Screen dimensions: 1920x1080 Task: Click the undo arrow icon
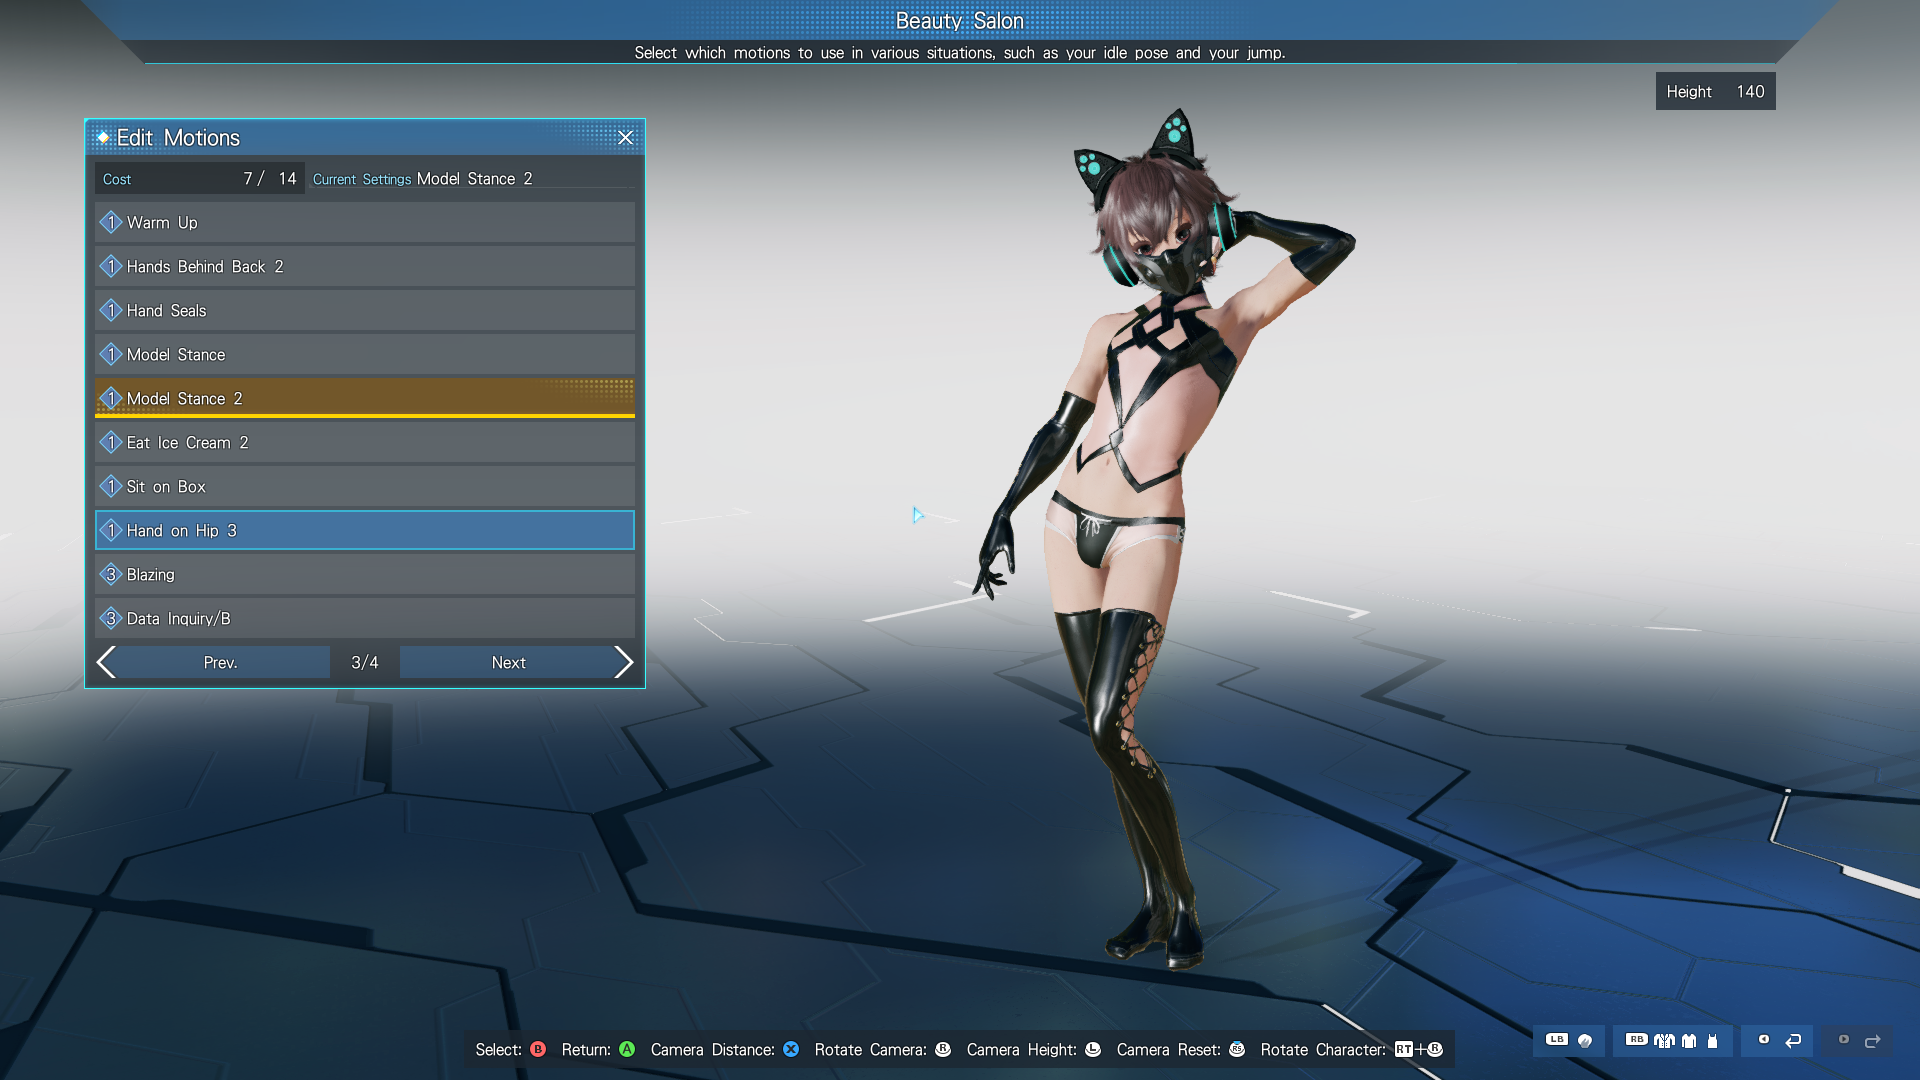click(1793, 1041)
